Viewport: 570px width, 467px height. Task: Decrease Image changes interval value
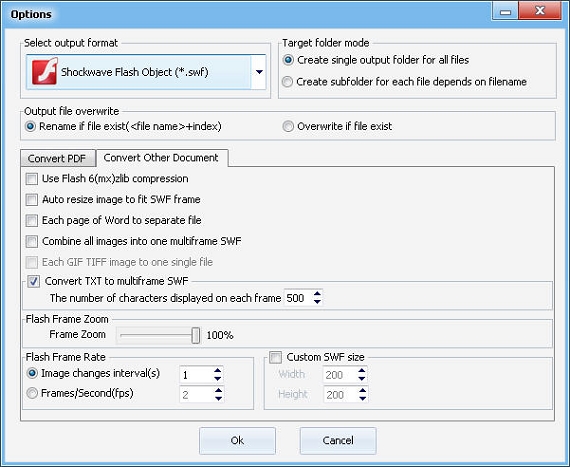[218, 379]
